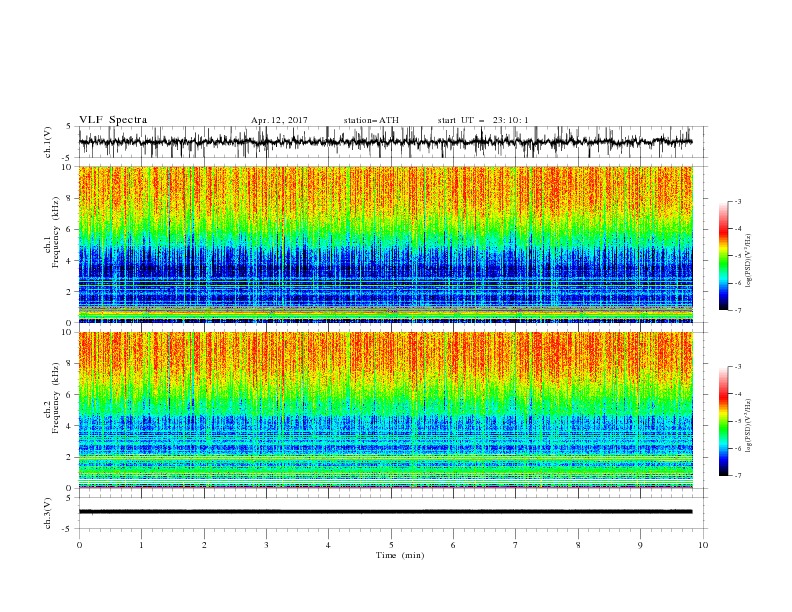Click the "4" kHz tick on ch.1 axis
Image resolution: width=792 pixels, height=612 pixels.
(69, 261)
